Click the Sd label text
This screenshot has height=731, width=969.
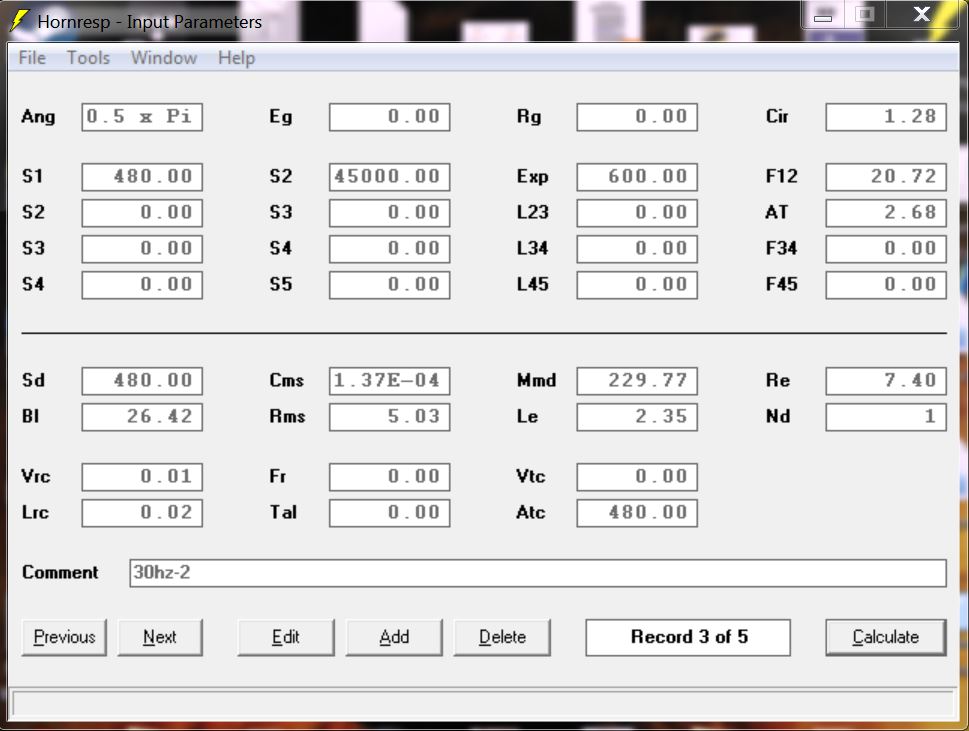click(x=33, y=381)
